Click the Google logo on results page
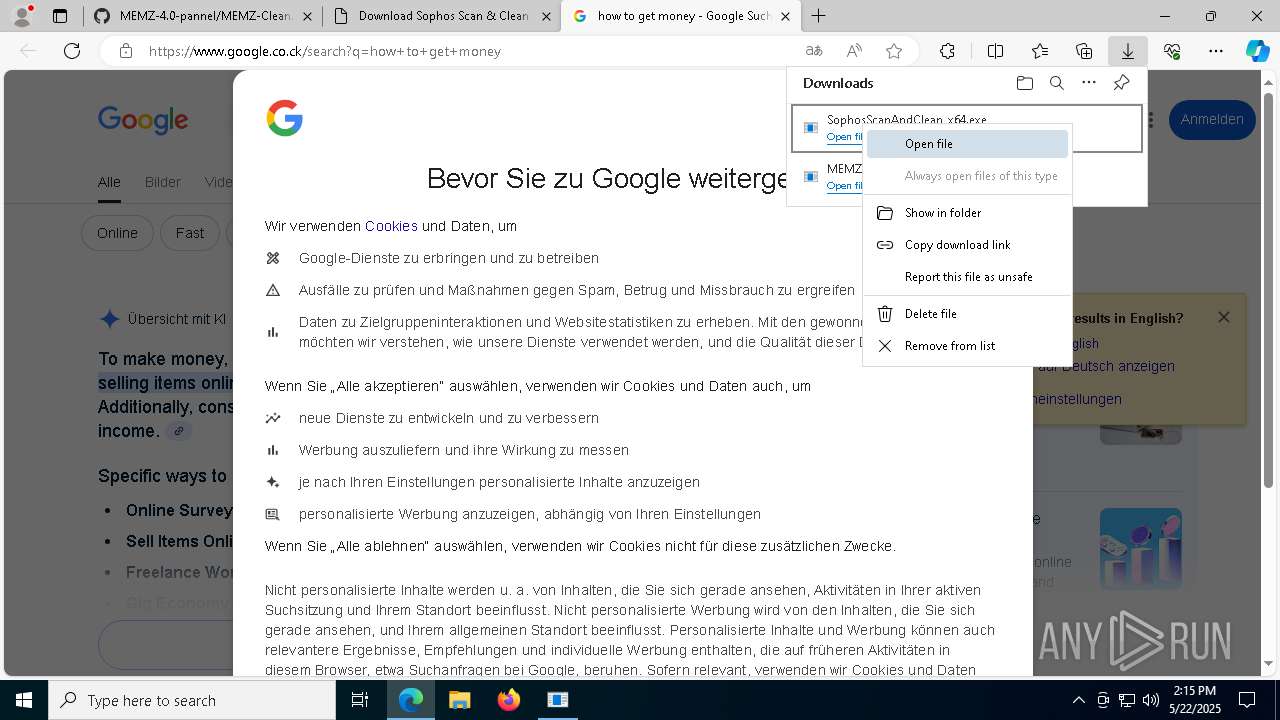 click(x=143, y=120)
